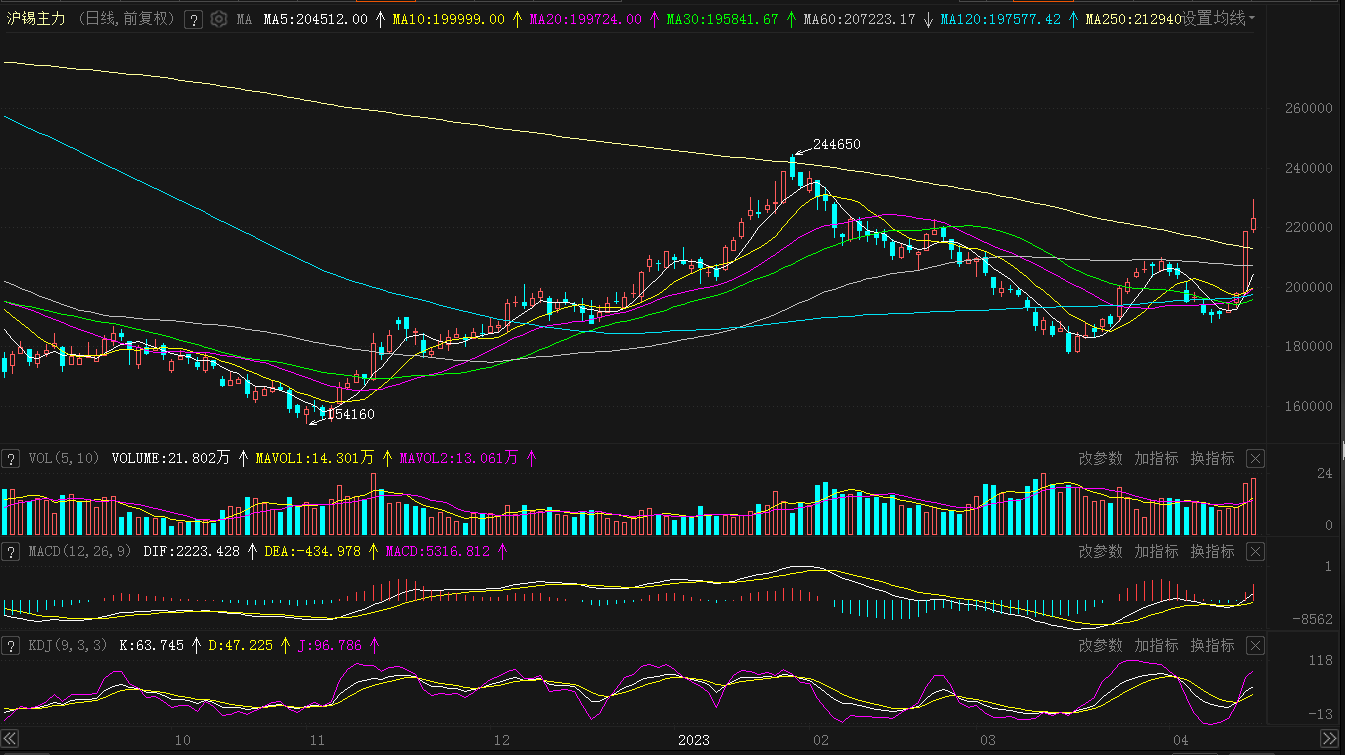Image resolution: width=1345 pixels, height=755 pixels.
Task: Click 改参数 in the VOL panel
Action: [1100, 459]
